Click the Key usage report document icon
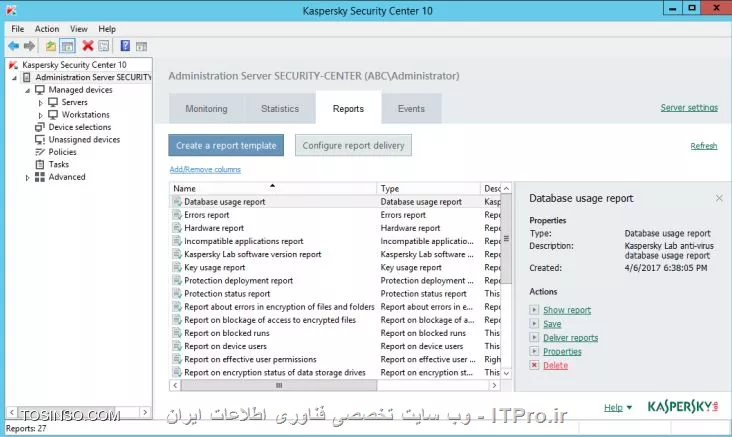This screenshot has width=732, height=437. tap(177, 267)
